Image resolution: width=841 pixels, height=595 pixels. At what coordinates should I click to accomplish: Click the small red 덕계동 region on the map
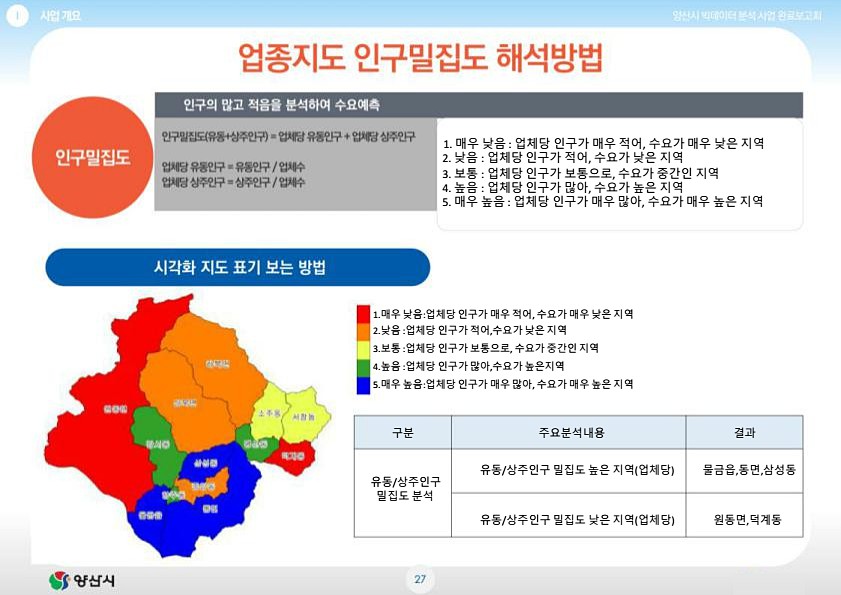pyautogui.click(x=293, y=457)
